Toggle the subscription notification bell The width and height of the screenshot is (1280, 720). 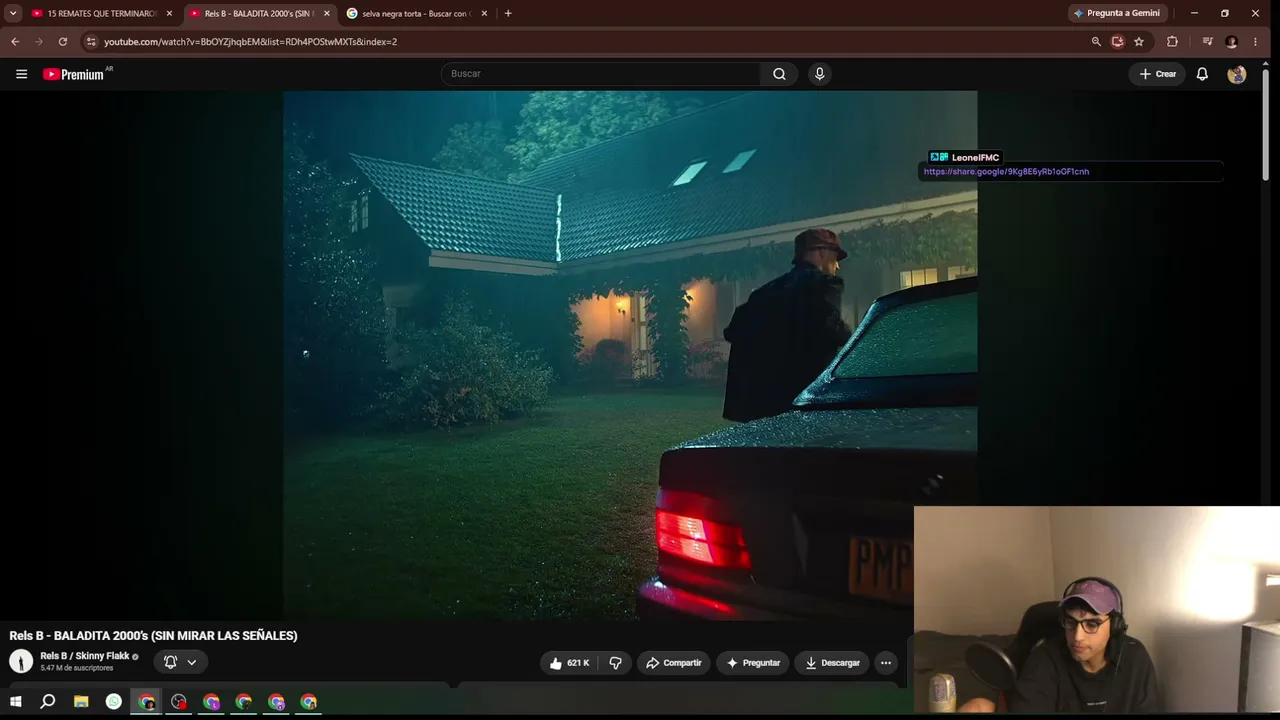tap(170, 662)
